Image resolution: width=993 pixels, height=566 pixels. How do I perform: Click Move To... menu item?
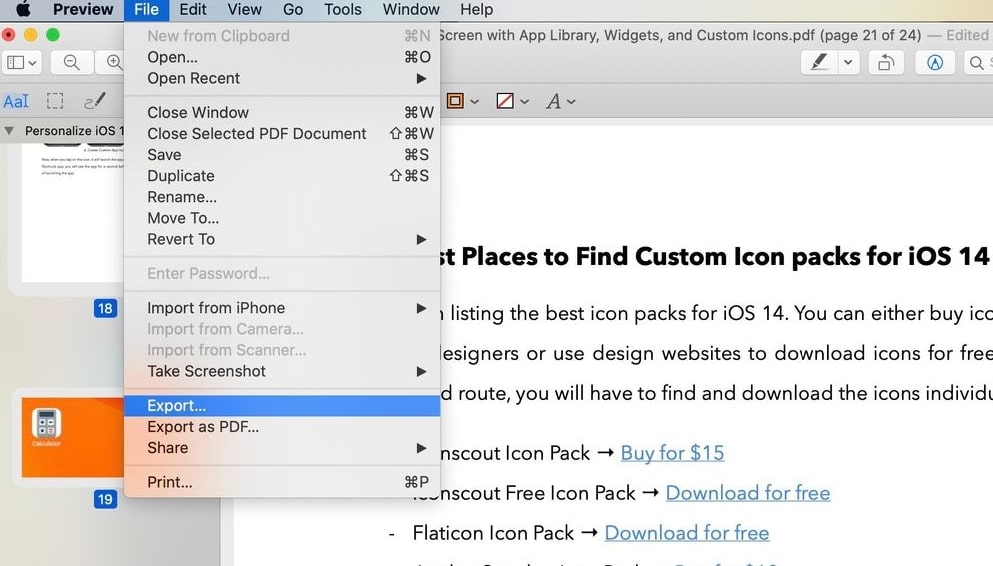pyautogui.click(x=282, y=218)
